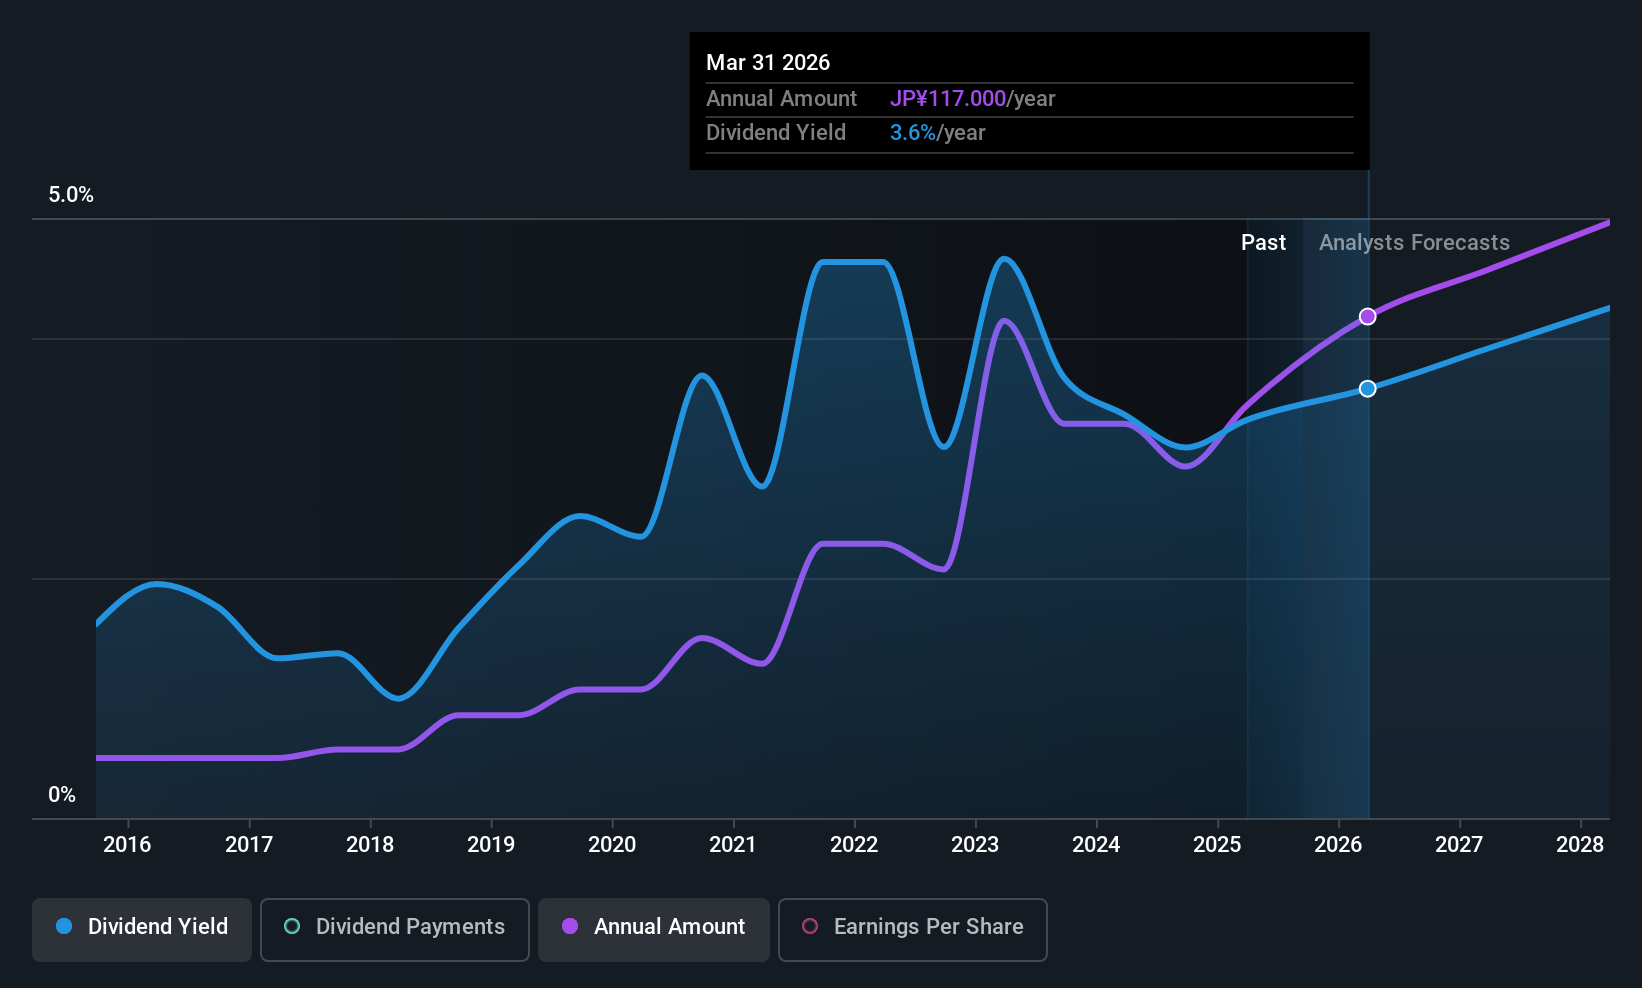Click the Analysts Forecasts label
Viewport: 1642px width, 988px height.
pyautogui.click(x=1414, y=243)
